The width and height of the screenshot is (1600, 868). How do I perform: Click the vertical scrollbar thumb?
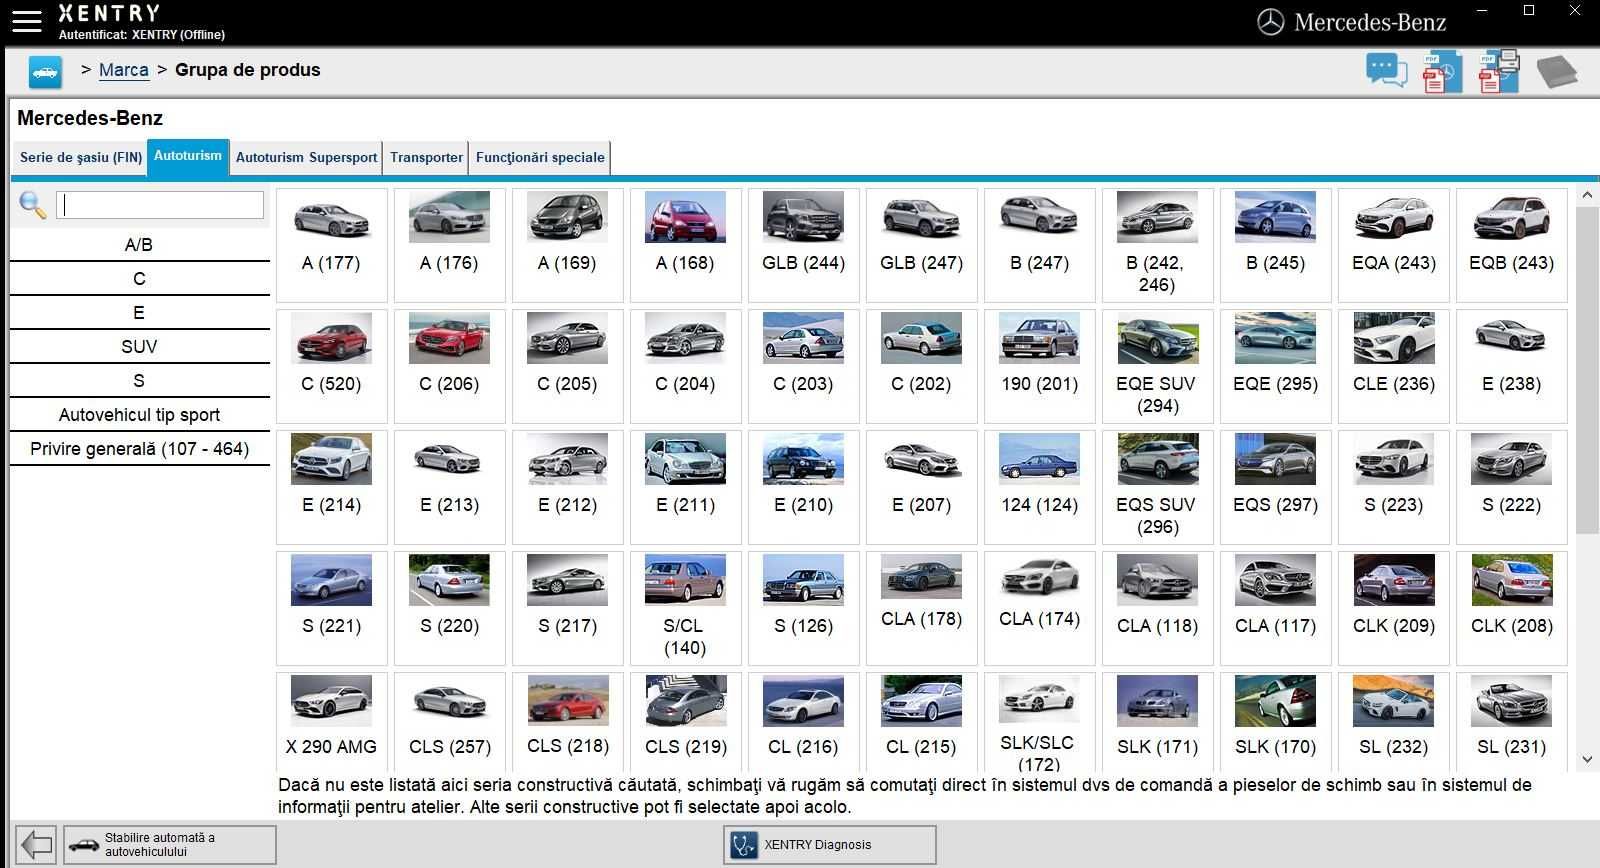coord(1586,370)
